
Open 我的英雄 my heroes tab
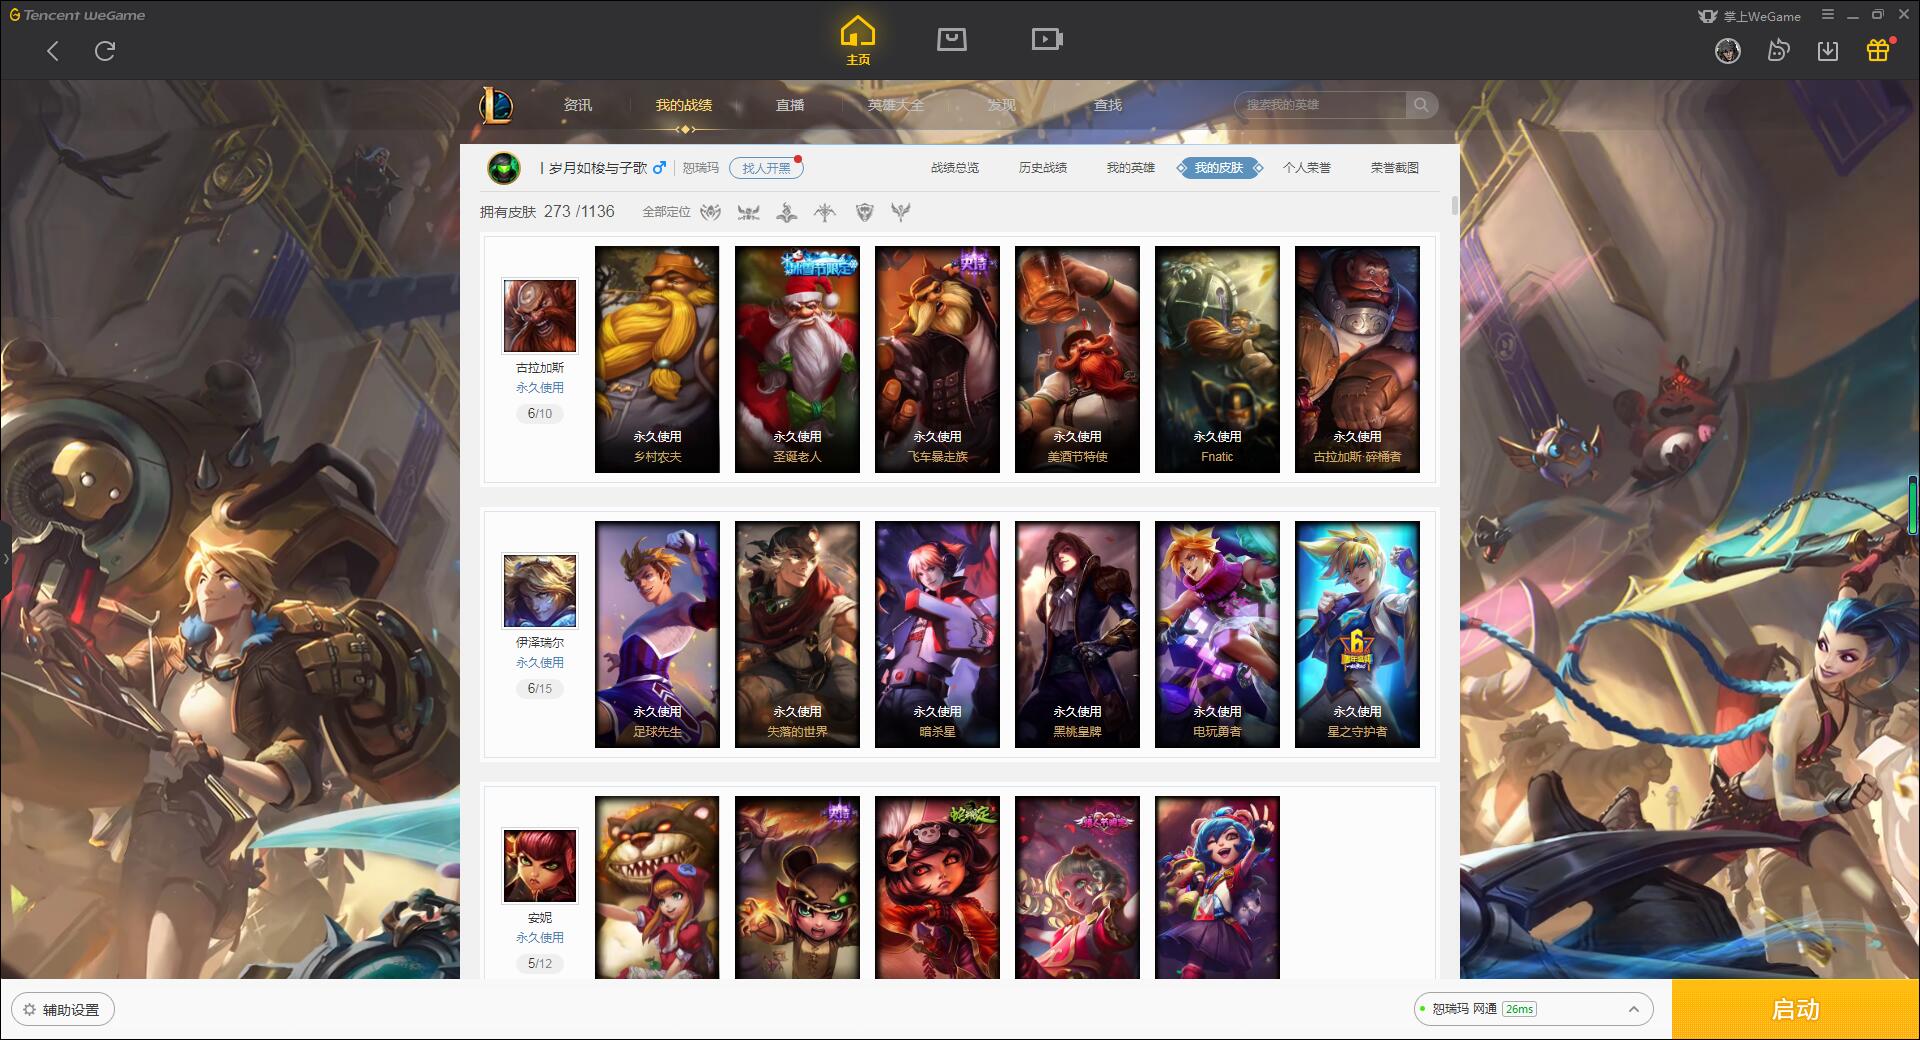1130,168
